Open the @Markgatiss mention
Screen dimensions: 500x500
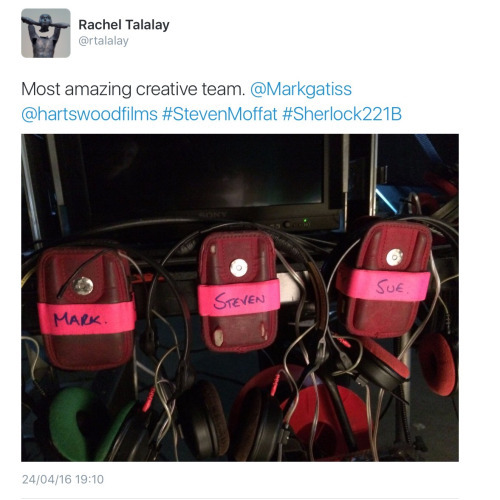301,89
